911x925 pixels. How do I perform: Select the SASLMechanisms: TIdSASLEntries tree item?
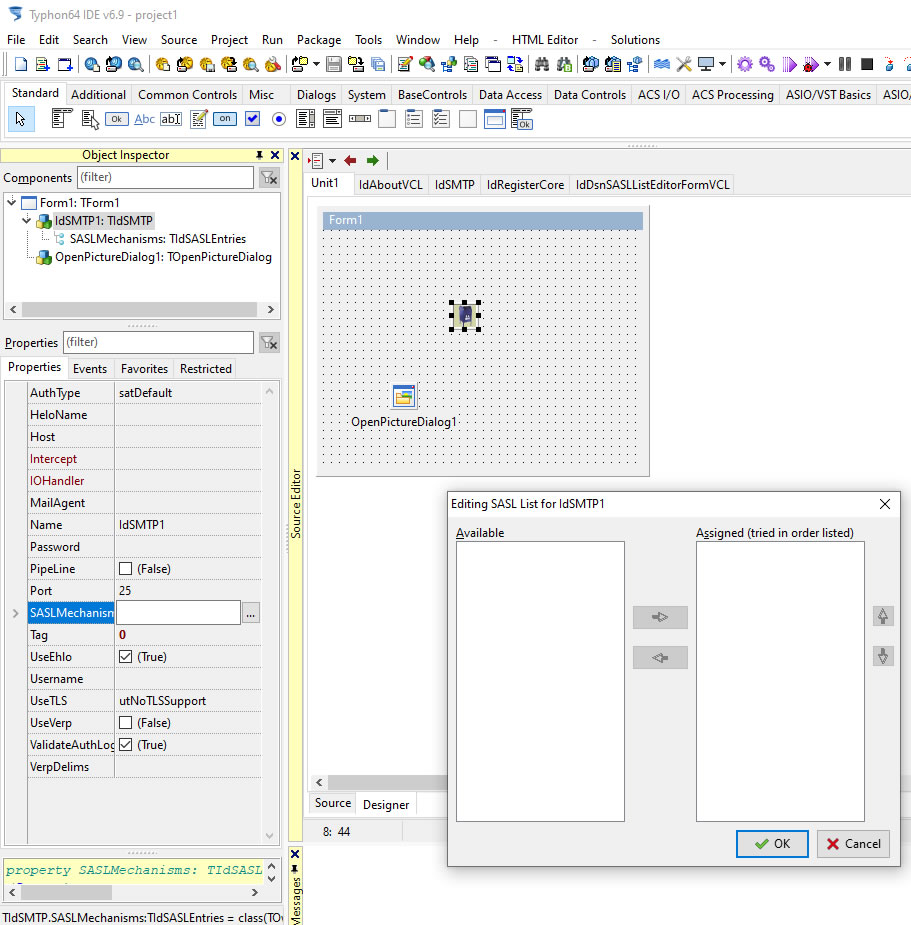(x=158, y=239)
